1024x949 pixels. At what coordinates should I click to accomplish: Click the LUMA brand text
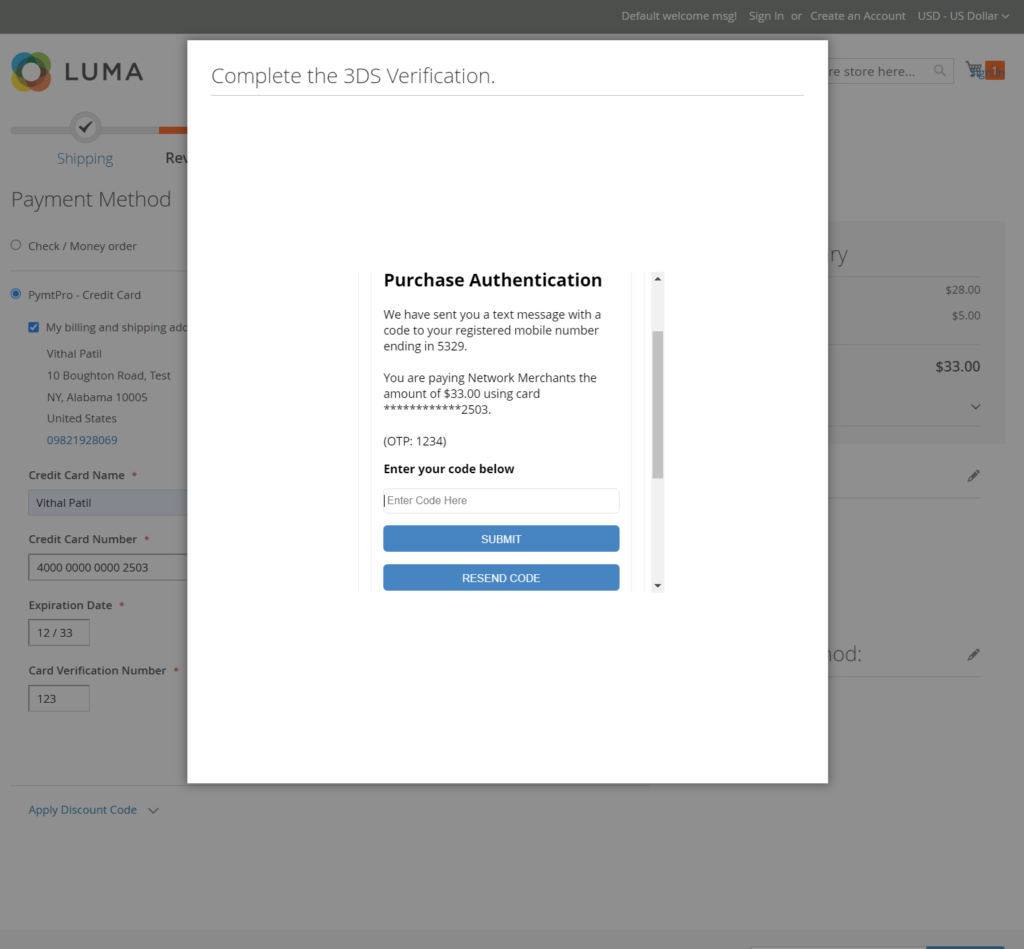click(104, 72)
